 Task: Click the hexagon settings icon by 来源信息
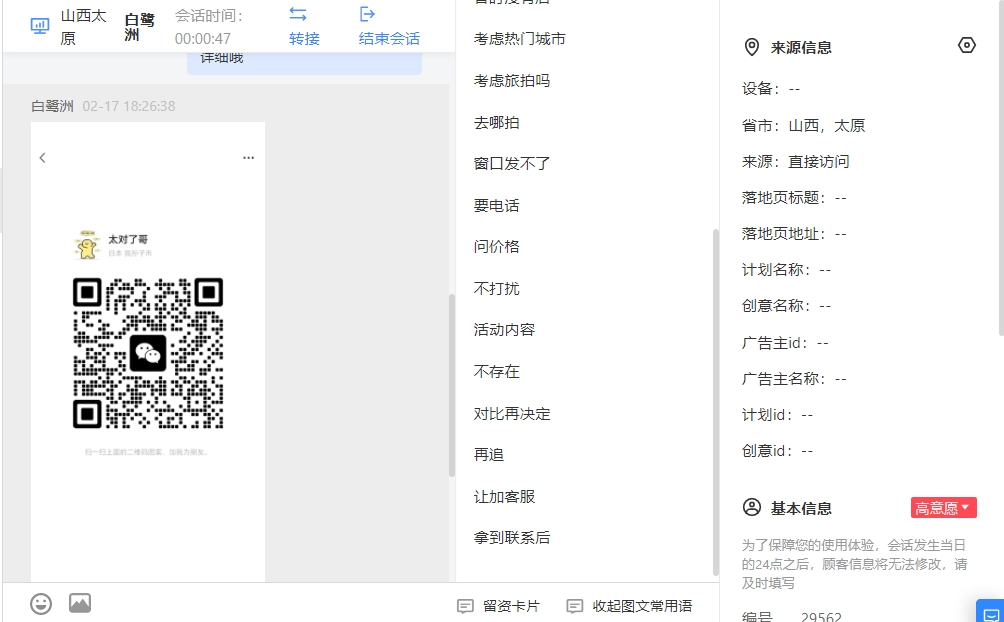(x=967, y=45)
